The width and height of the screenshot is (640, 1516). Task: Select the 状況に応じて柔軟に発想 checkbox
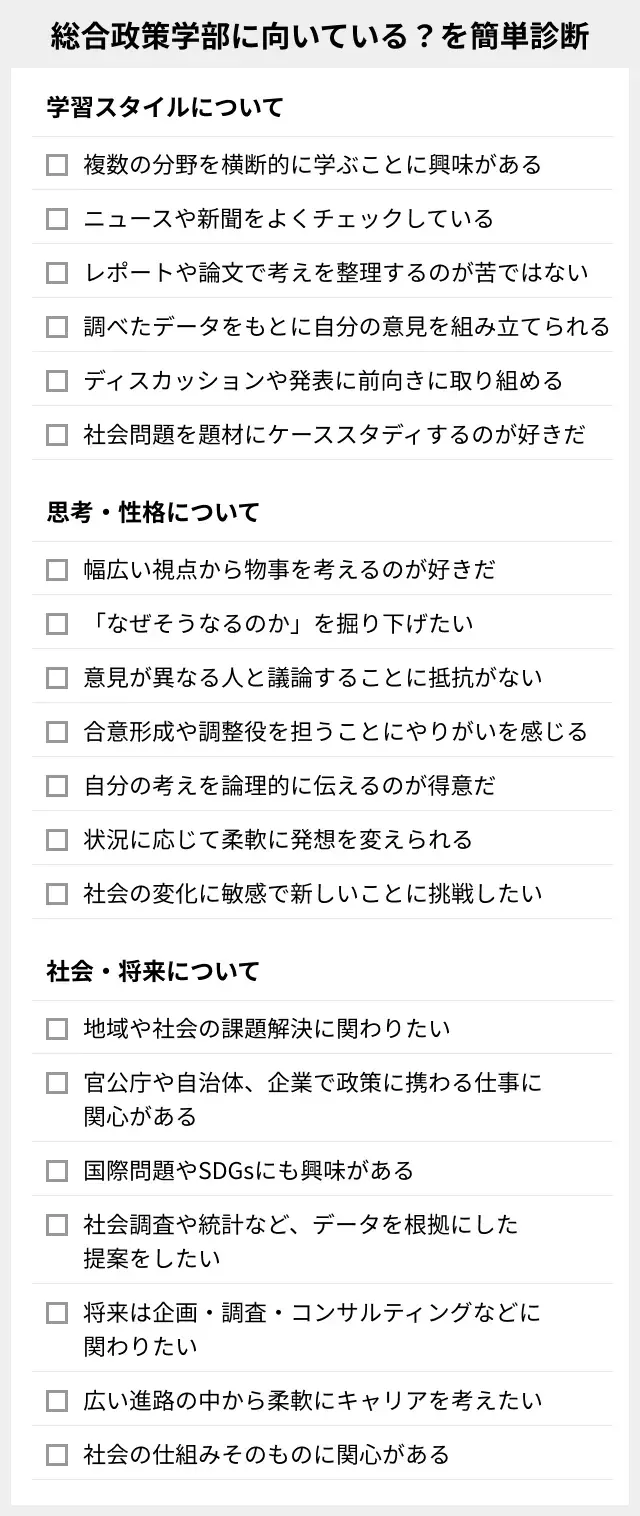57,839
